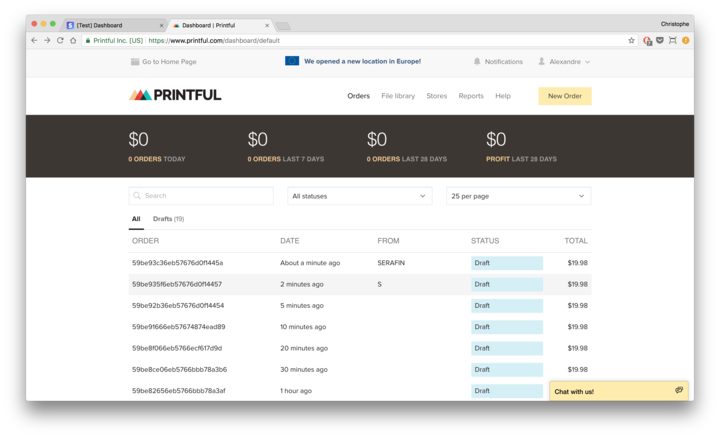Click the browser address bar URL

[214, 40]
